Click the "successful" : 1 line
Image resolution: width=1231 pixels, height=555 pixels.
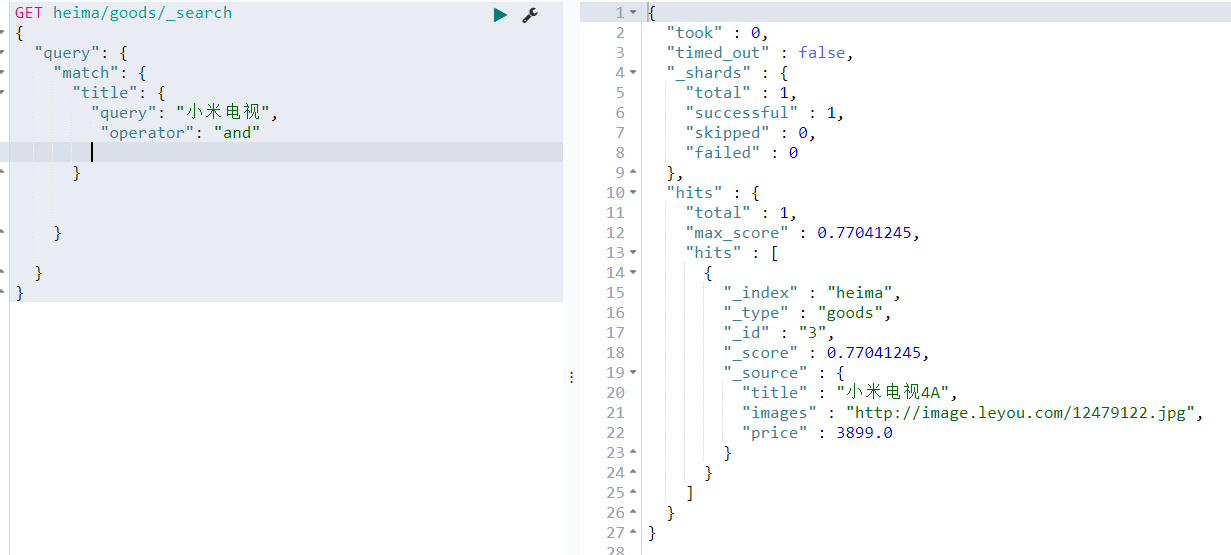765,113
